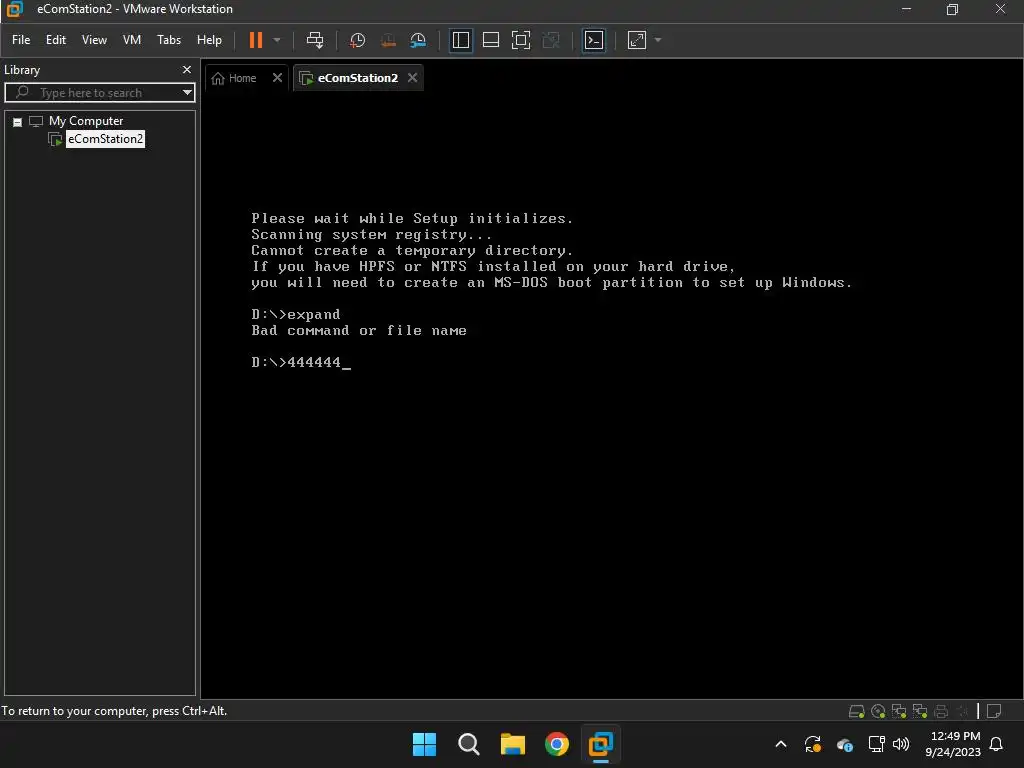Toggle the thumbnail bar view

(490, 40)
